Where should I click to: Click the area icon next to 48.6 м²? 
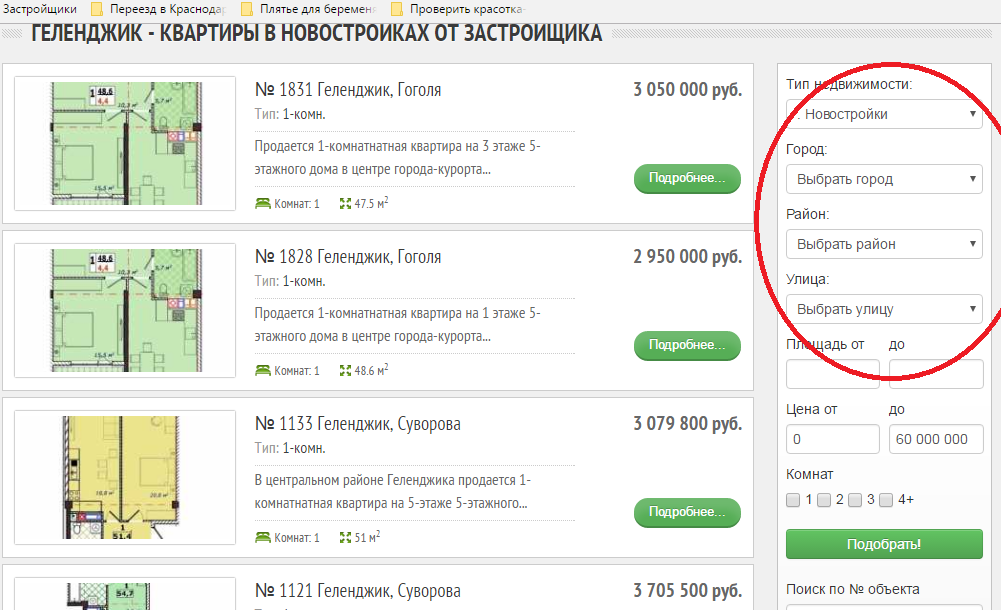tap(345, 371)
